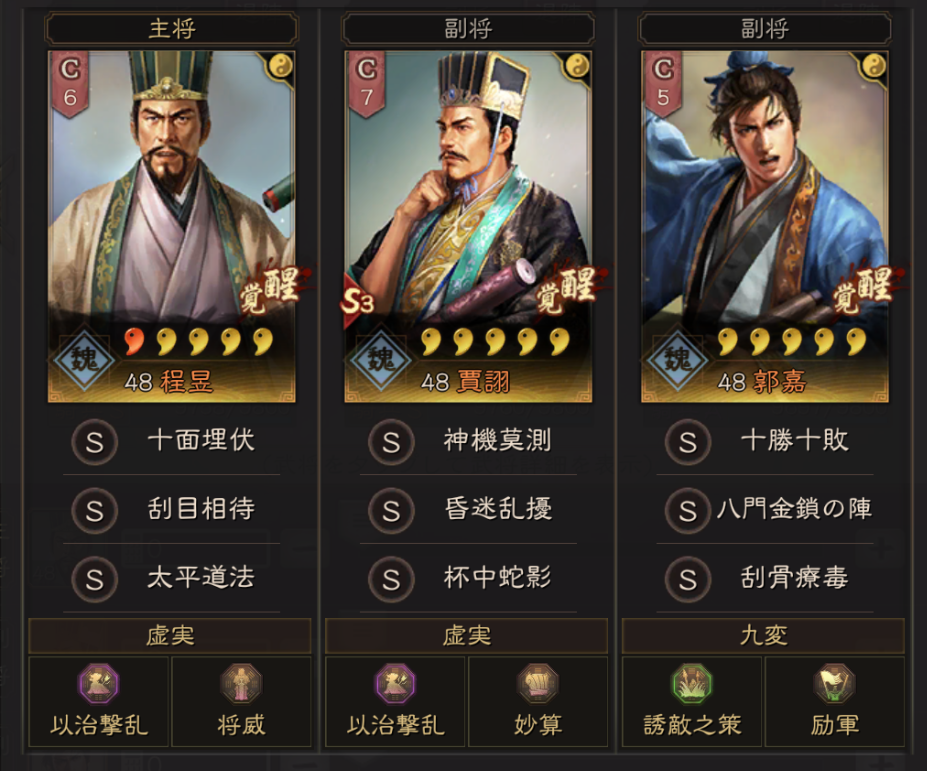Click the 程昱 commander portrait card
The image size is (927, 771).
(171, 226)
